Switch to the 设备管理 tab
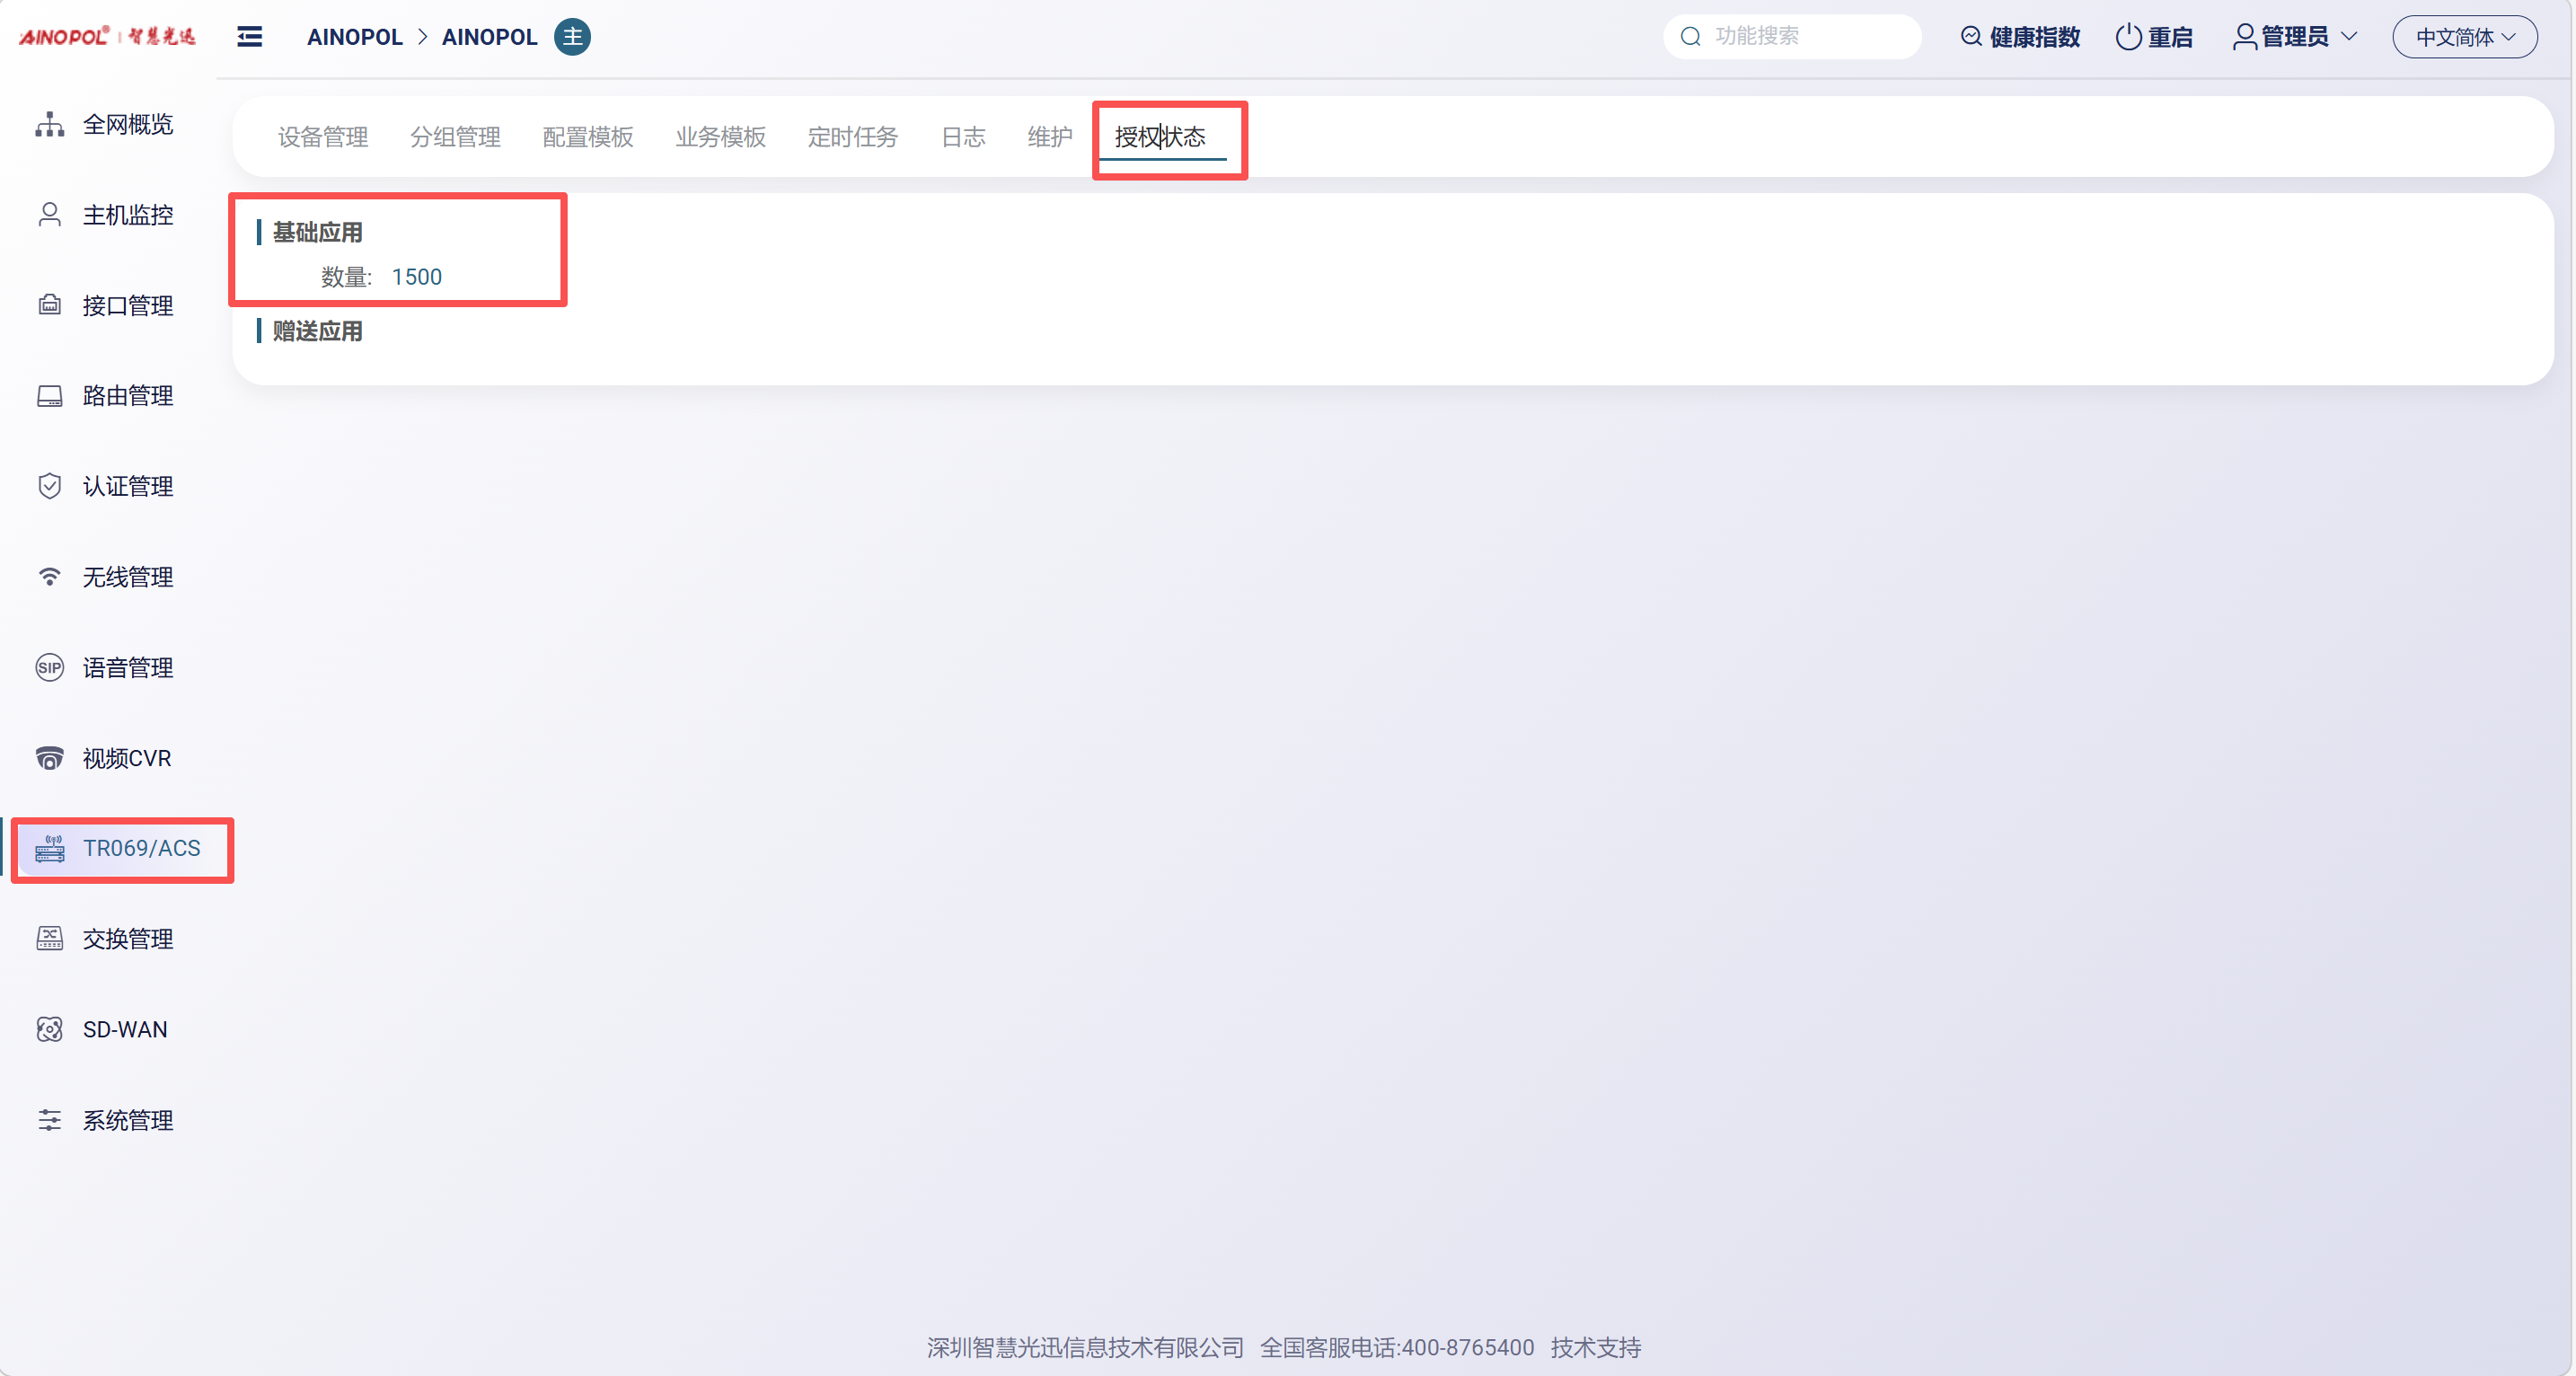2576x1376 pixels. click(322, 137)
